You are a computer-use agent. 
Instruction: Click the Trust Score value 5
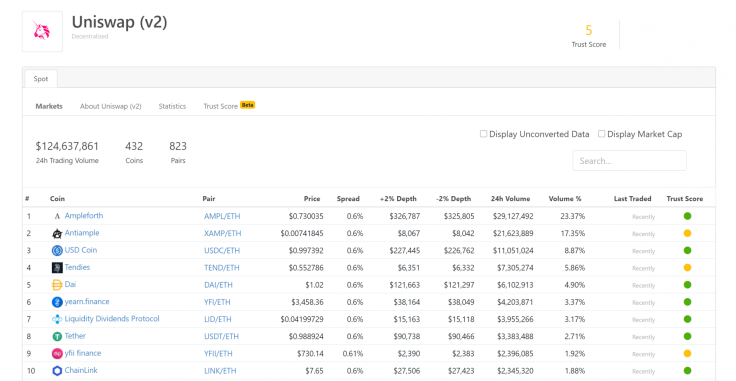(x=589, y=30)
